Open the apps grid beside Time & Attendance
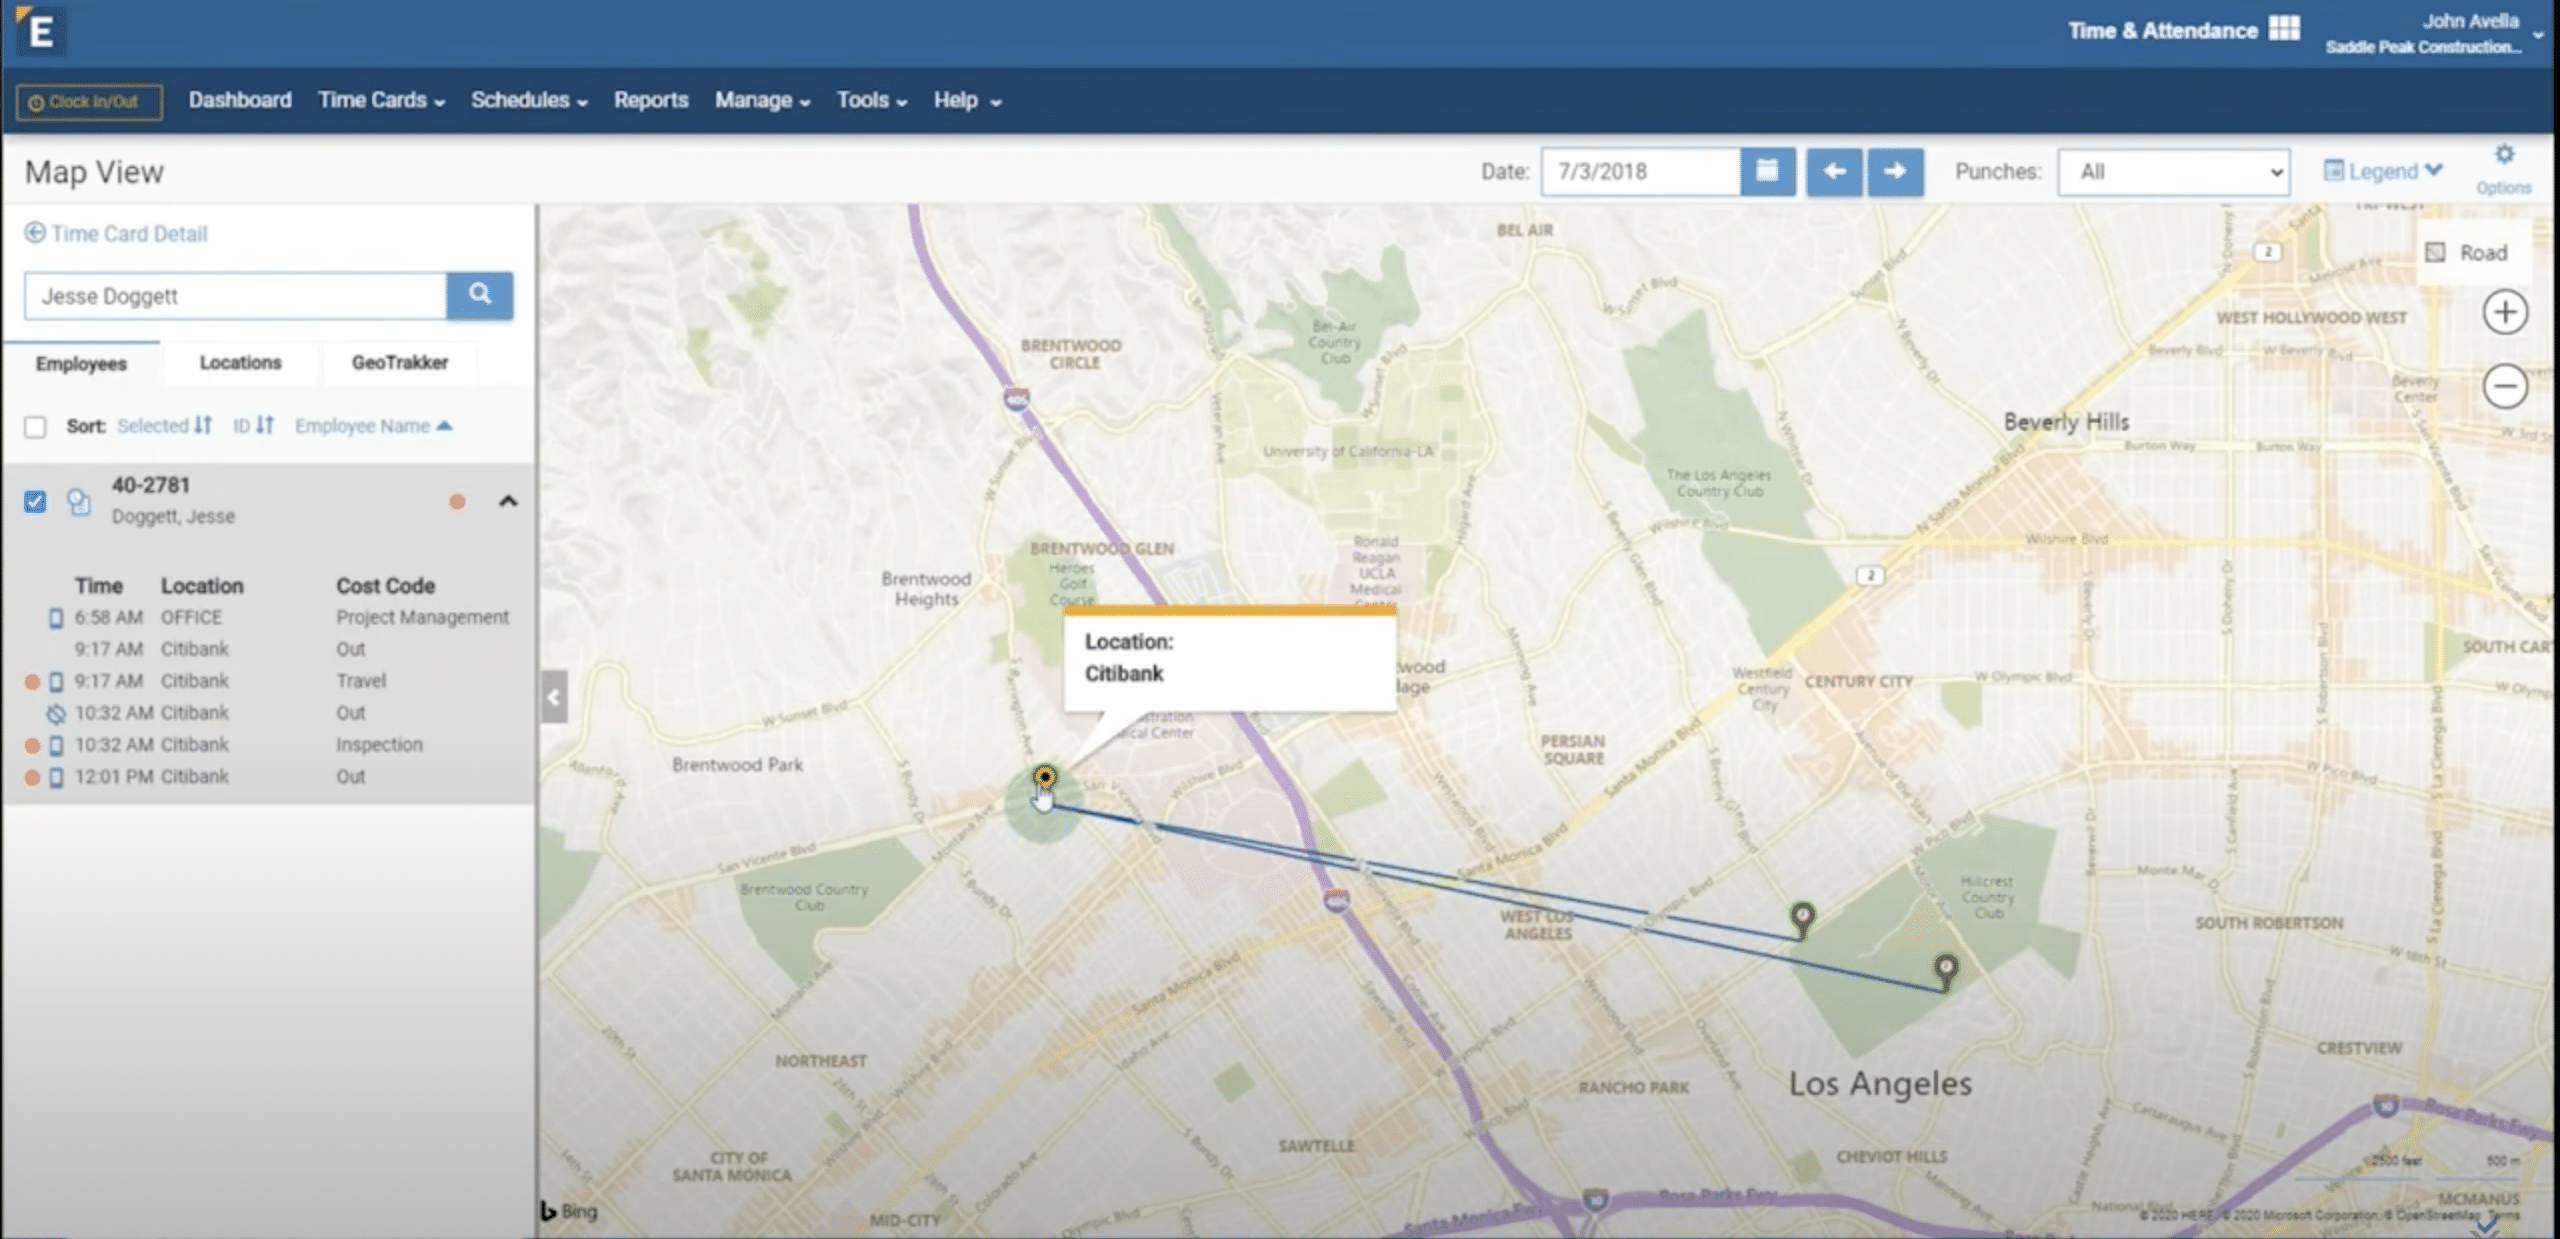The height and width of the screenshot is (1239, 2560). click(x=2284, y=29)
